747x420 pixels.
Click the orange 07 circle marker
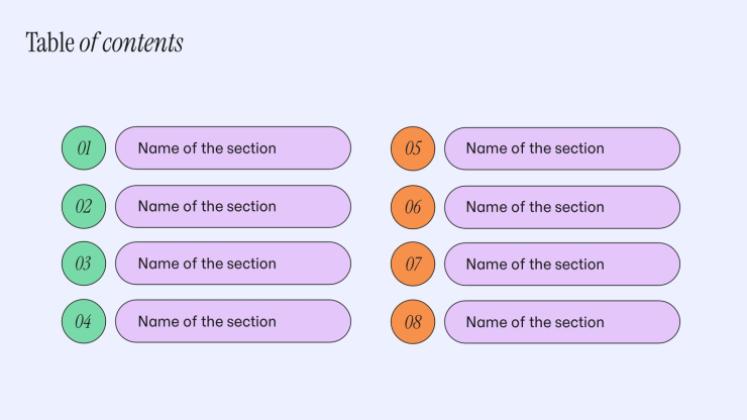tap(412, 265)
